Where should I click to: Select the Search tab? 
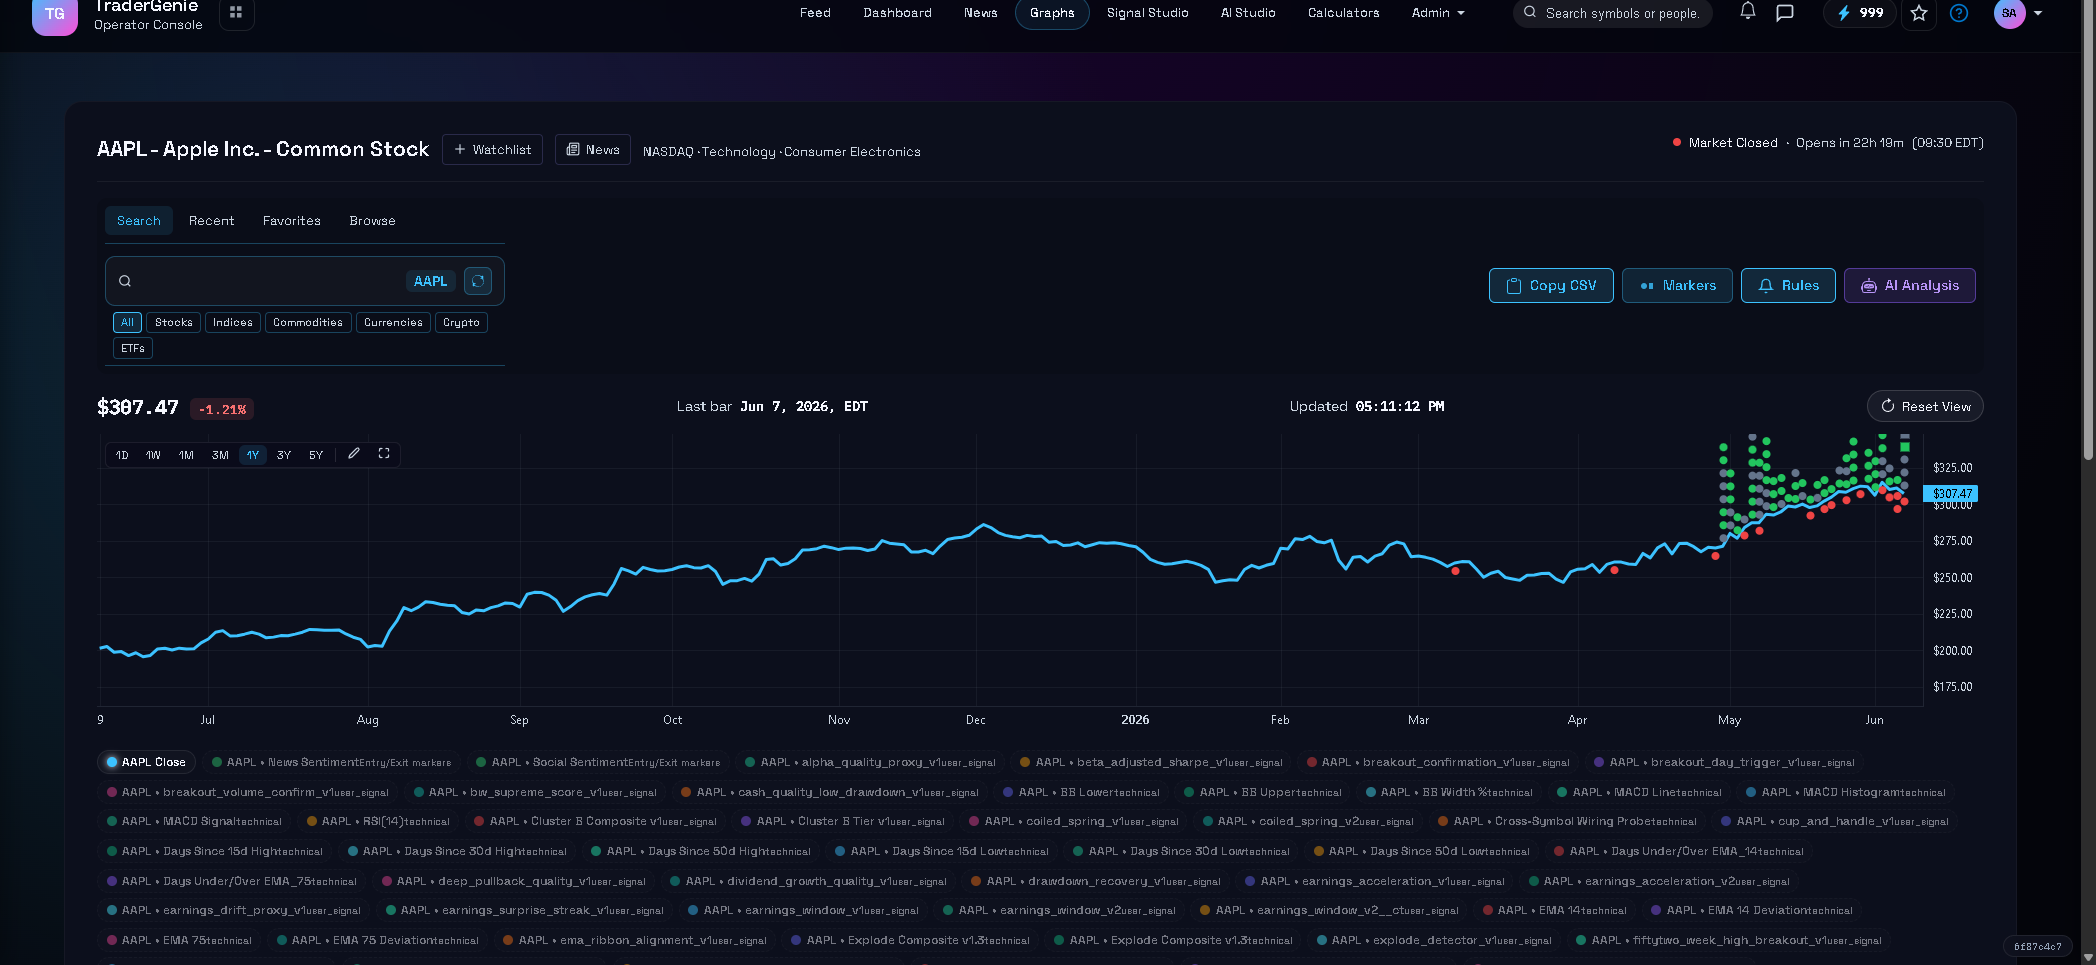139,221
